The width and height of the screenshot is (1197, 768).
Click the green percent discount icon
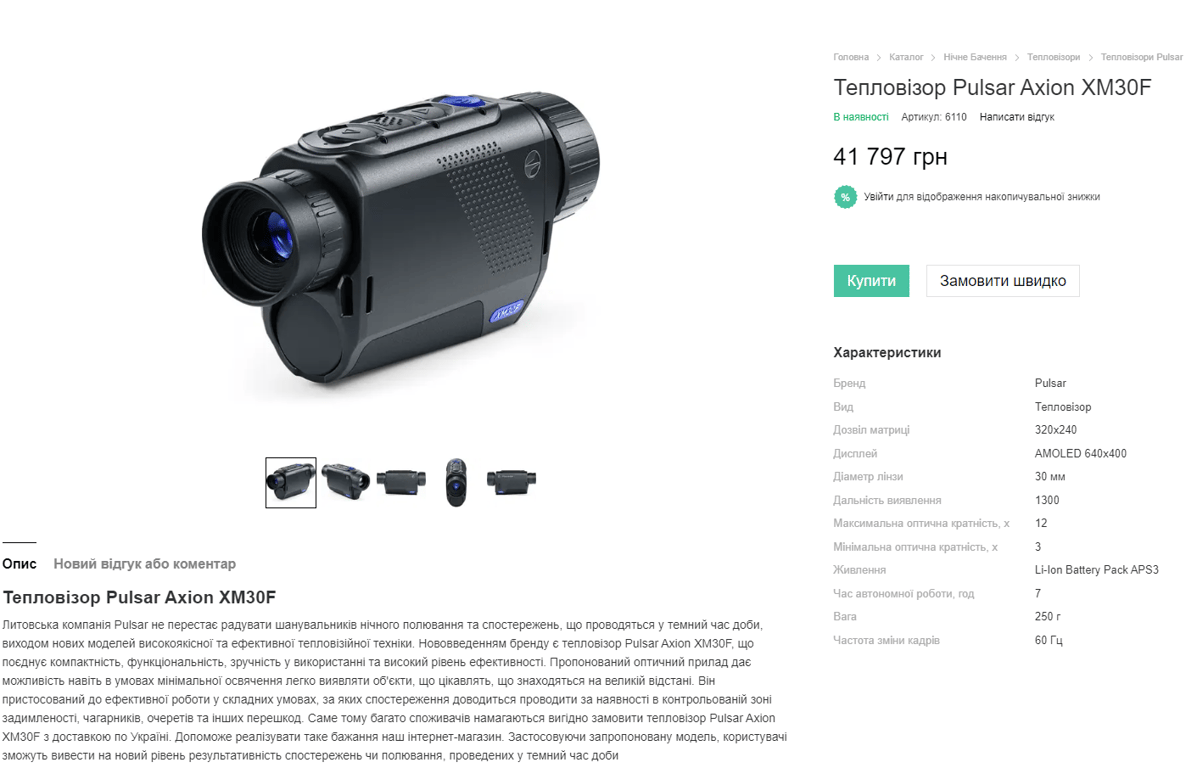coord(845,197)
